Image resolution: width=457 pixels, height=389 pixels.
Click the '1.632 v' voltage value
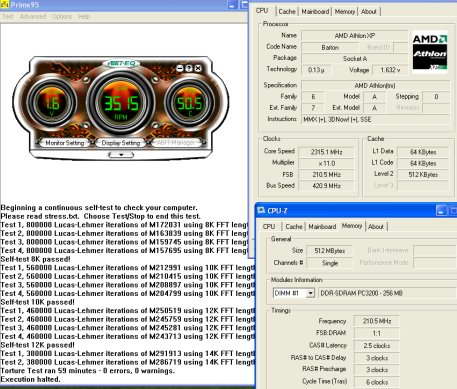point(390,70)
